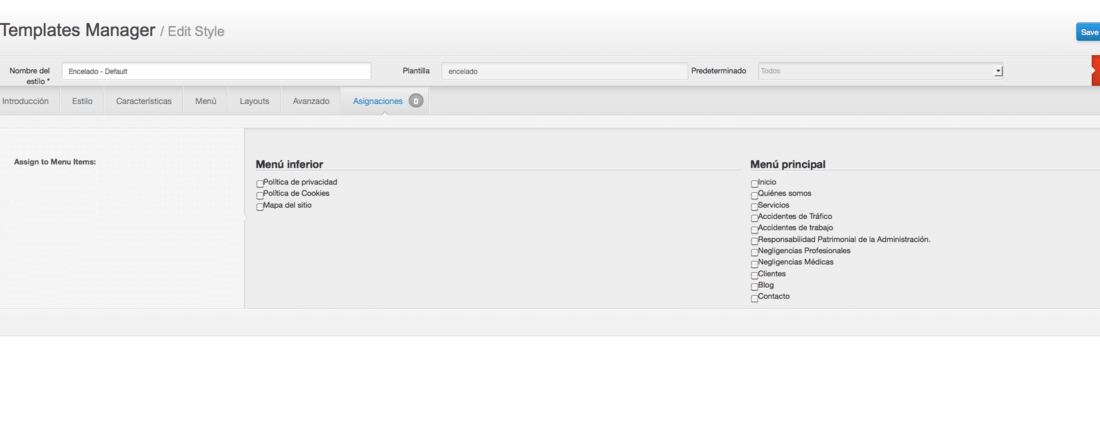
Task: Check Accidentes de trabajo checkbox
Action: [755, 229]
